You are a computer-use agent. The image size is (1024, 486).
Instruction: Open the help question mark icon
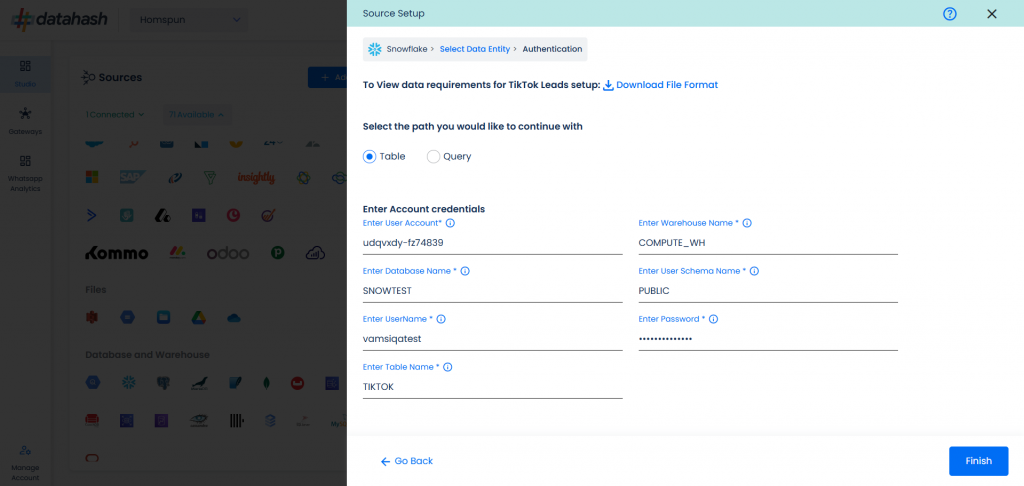(x=950, y=14)
